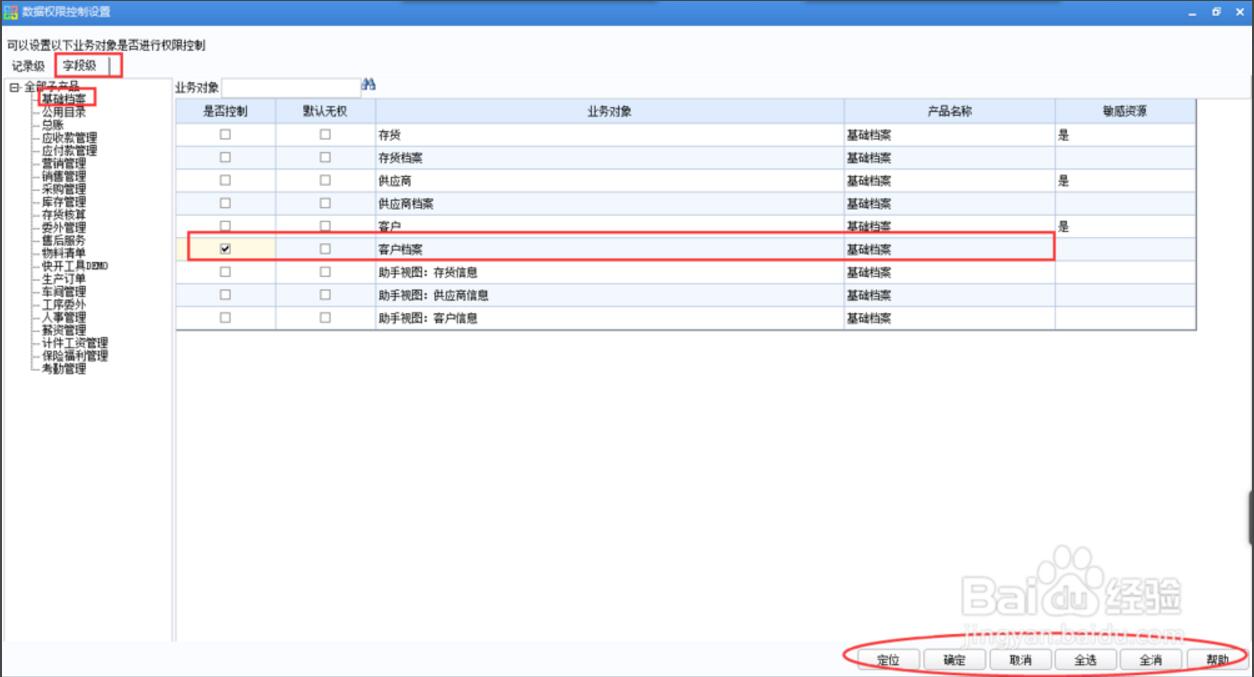1254x677 pixels.
Task: Select the 字段级 tab
Action: (x=80, y=66)
